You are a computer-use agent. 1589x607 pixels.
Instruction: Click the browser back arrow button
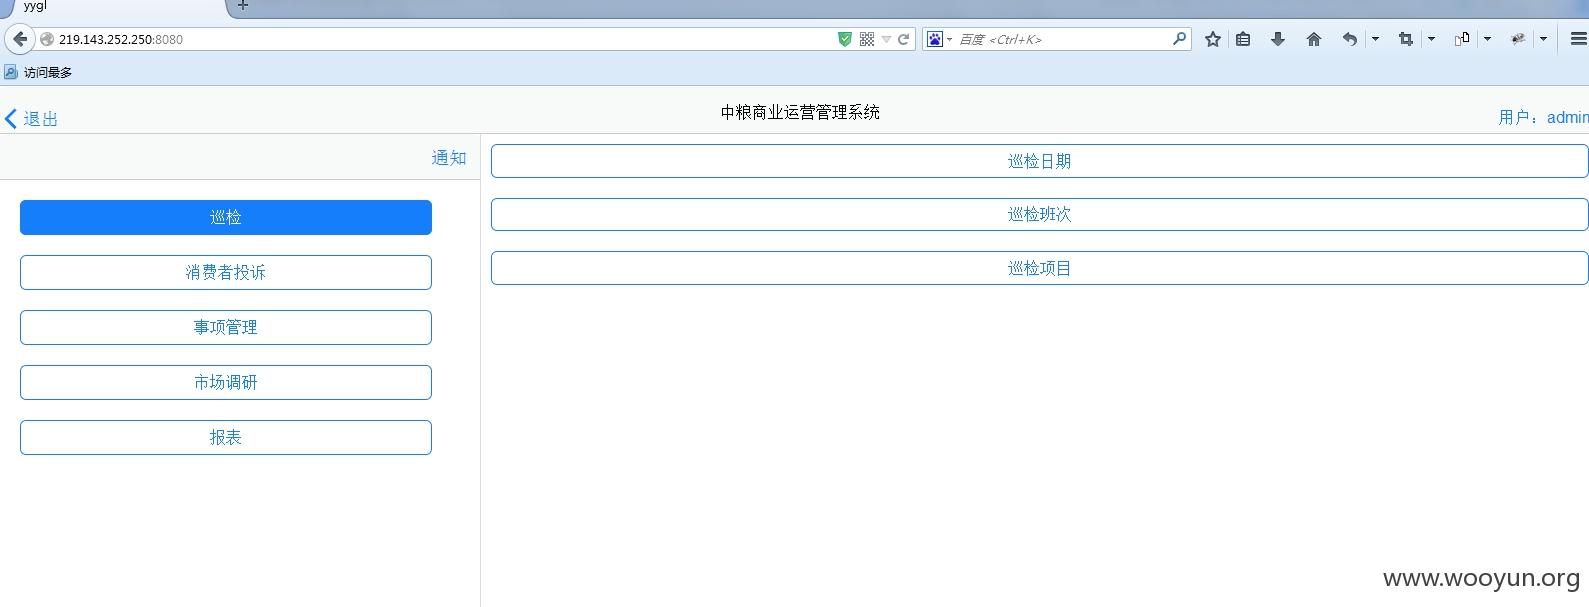pos(20,39)
